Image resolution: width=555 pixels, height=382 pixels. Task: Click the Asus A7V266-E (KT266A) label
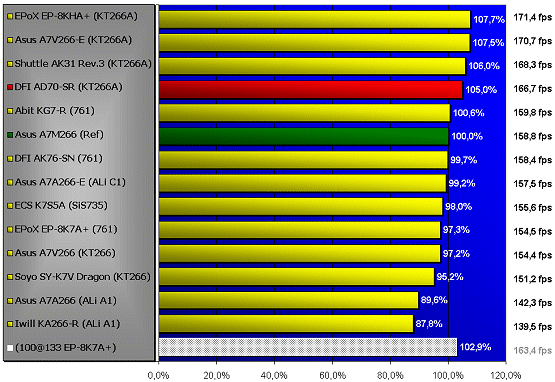tap(73, 40)
